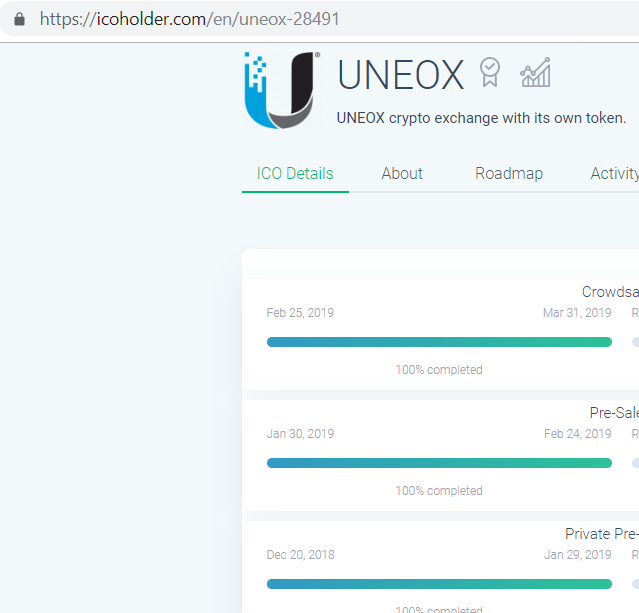Open the Activity tab
This screenshot has height=613, width=639.
click(615, 174)
